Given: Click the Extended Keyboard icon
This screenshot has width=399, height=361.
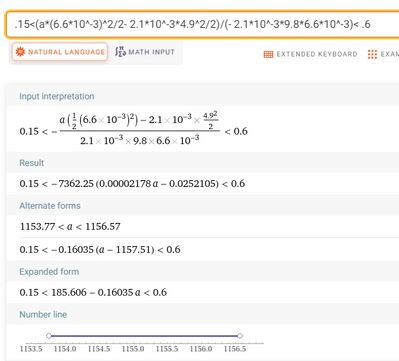Looking at the screenshot, I should [x=268, y=54].
